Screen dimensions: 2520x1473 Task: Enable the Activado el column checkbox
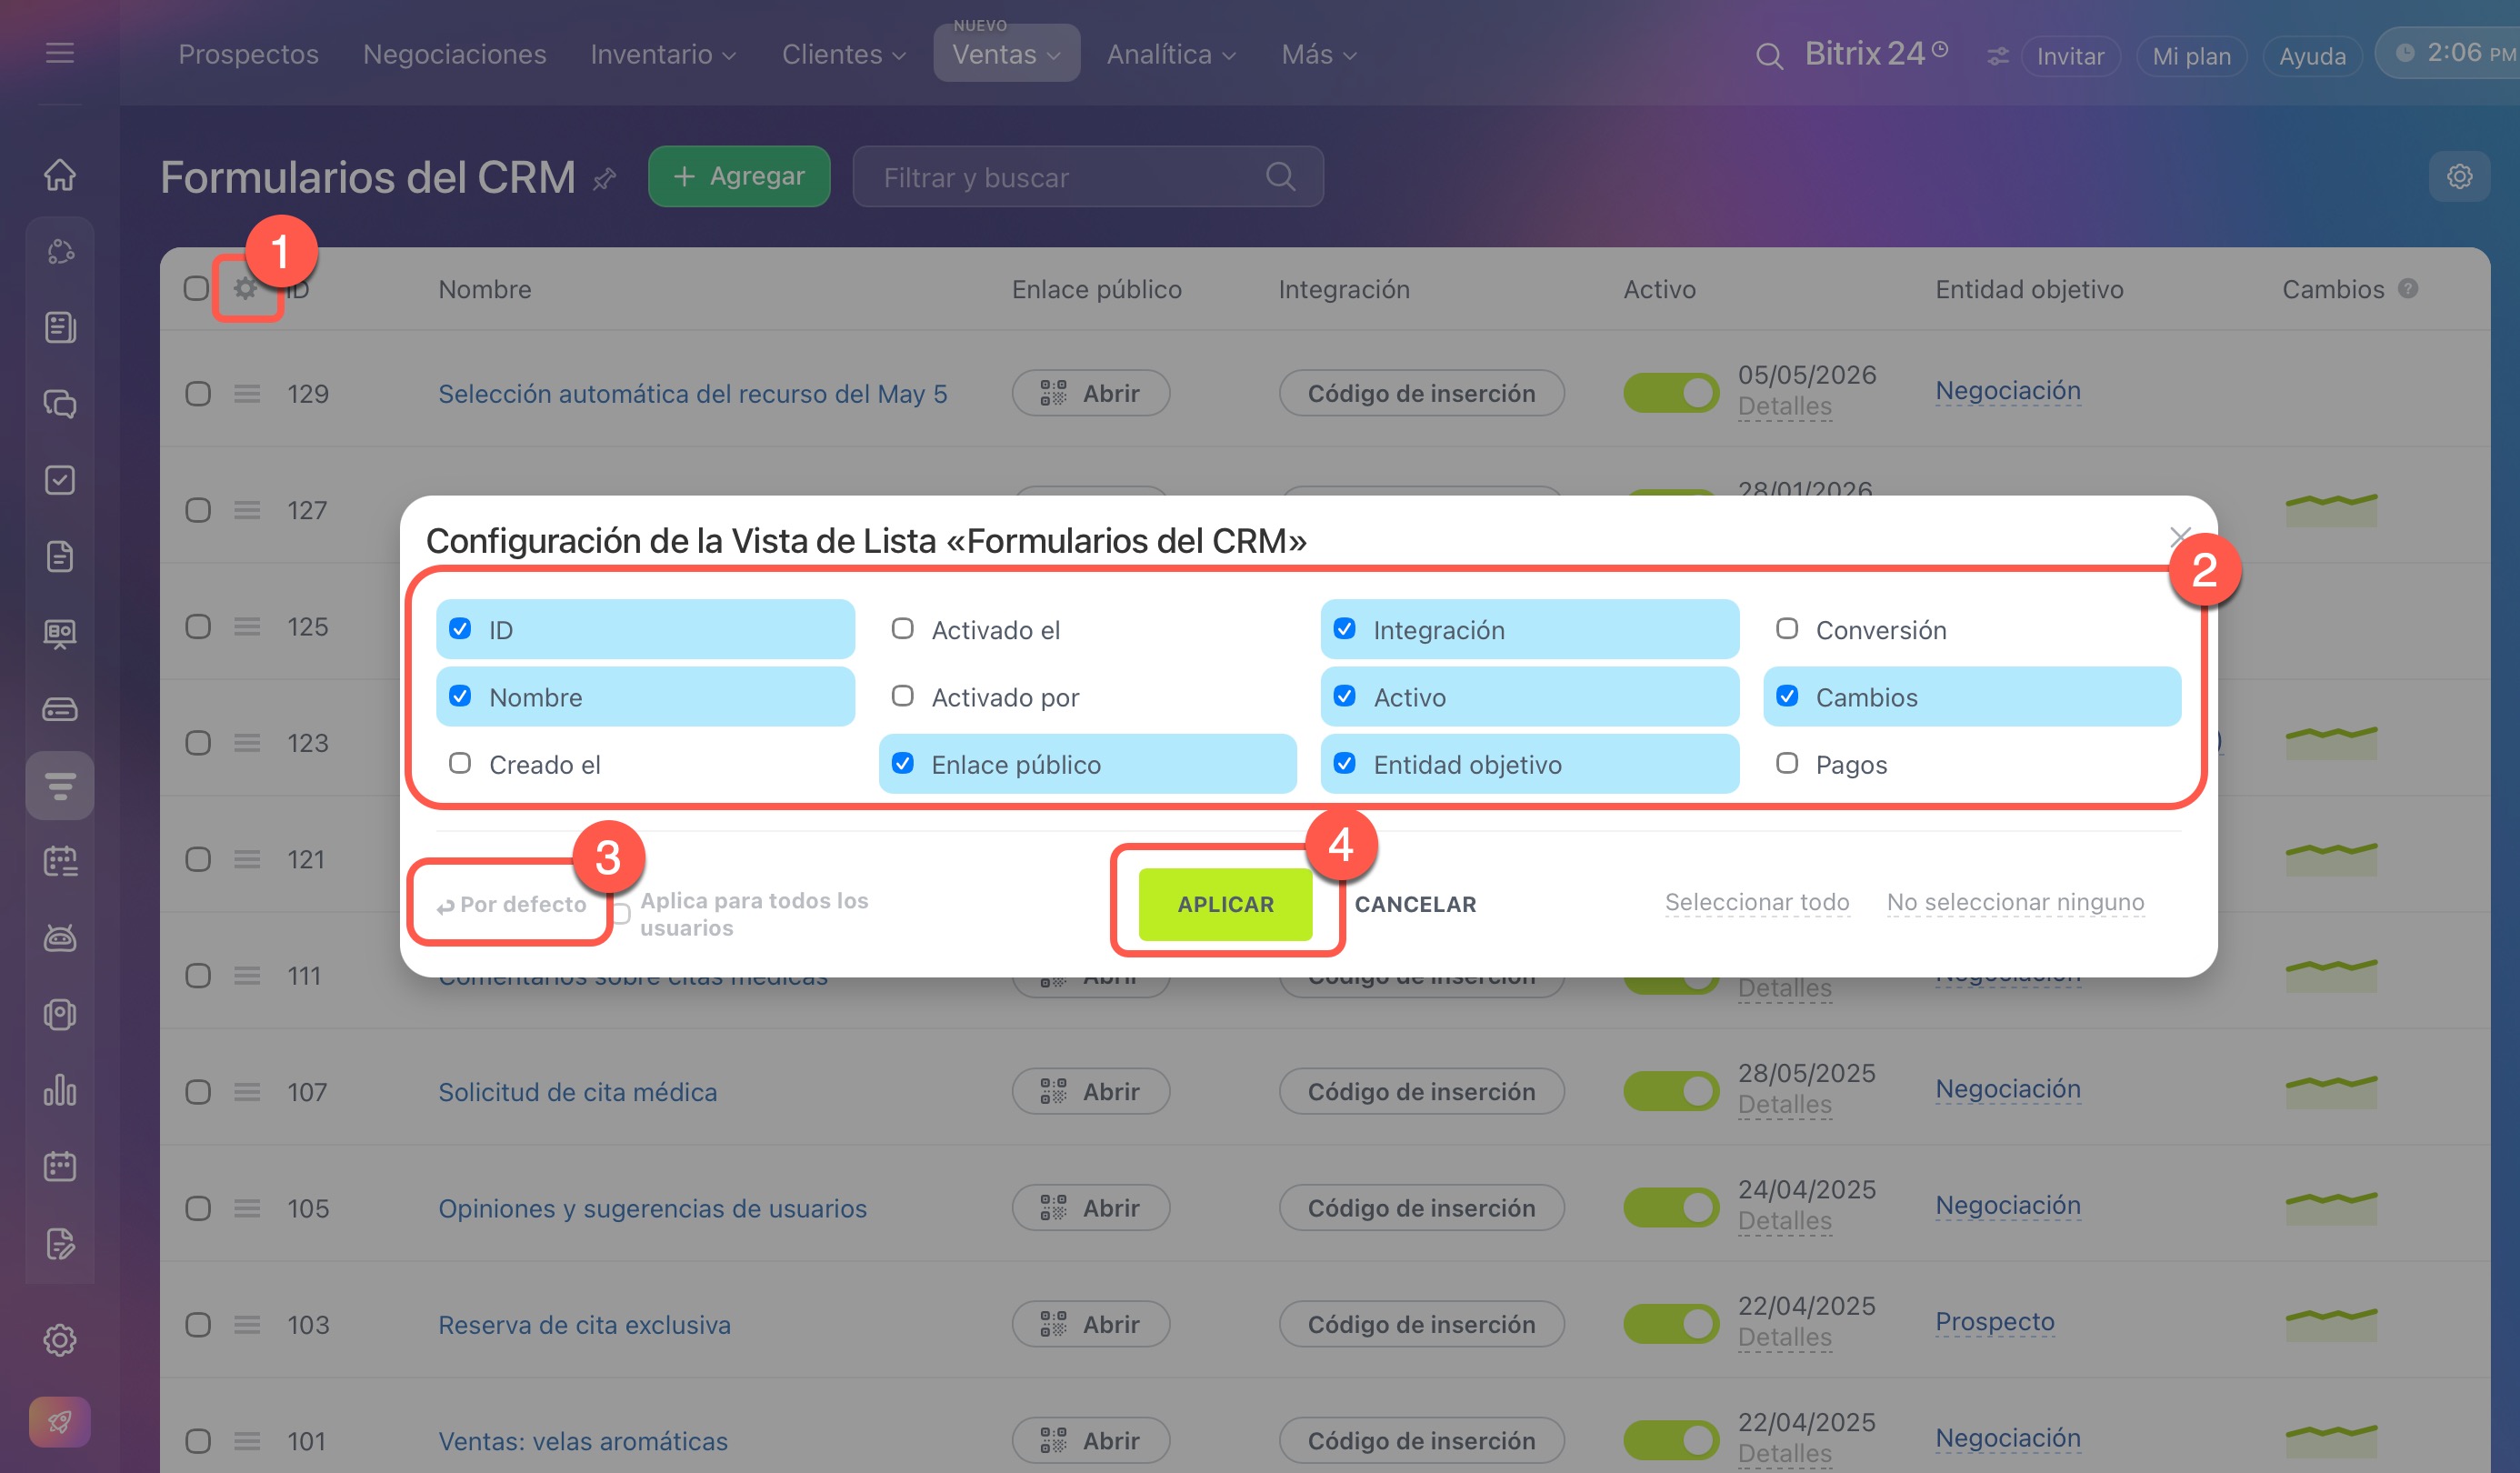pyautogui.click(x=902, y=629)
